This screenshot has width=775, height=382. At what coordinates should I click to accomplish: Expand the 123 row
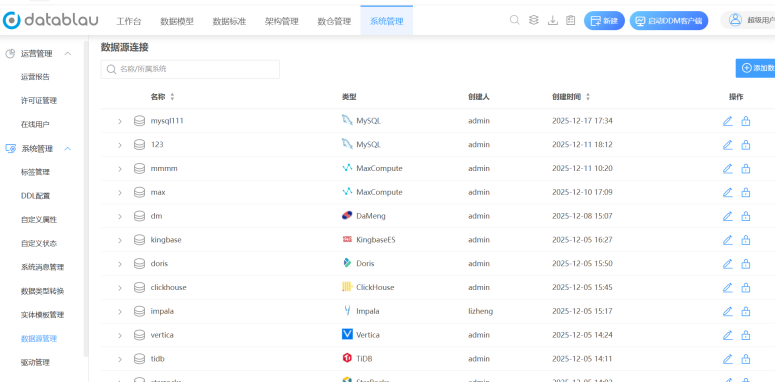(120, 145)
